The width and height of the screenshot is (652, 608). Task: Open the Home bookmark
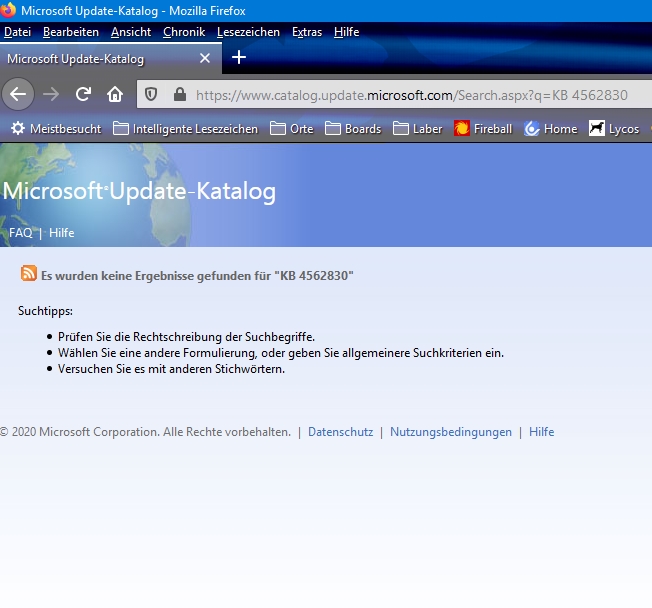coord(551,129)
